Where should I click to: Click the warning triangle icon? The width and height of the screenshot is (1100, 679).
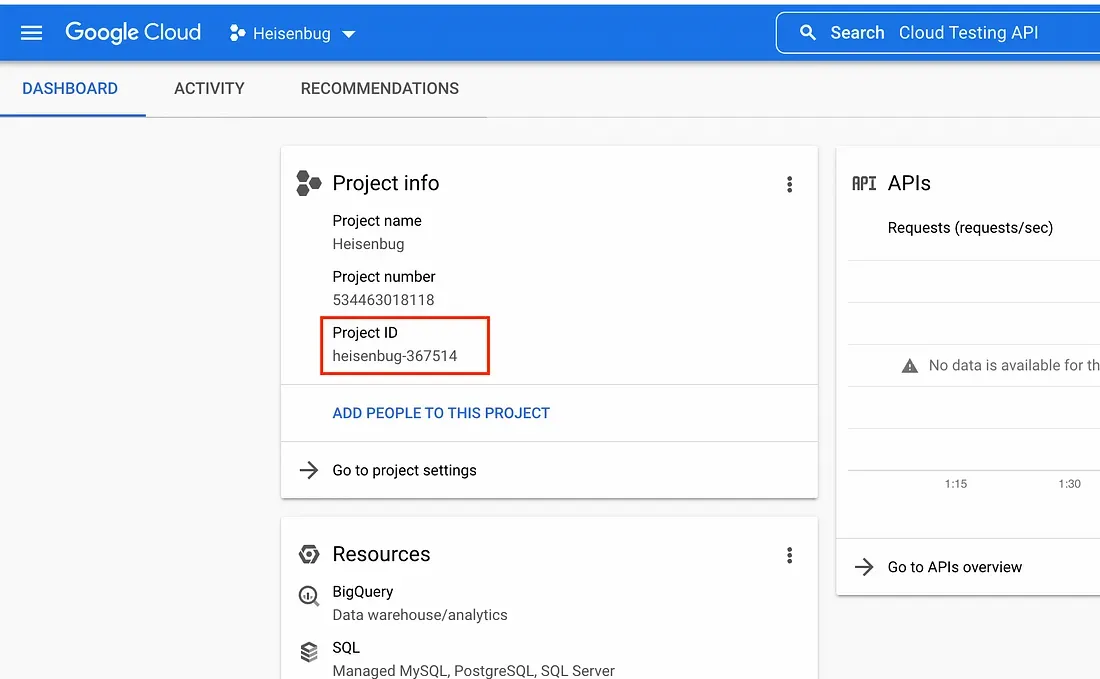tap(909, 365)
